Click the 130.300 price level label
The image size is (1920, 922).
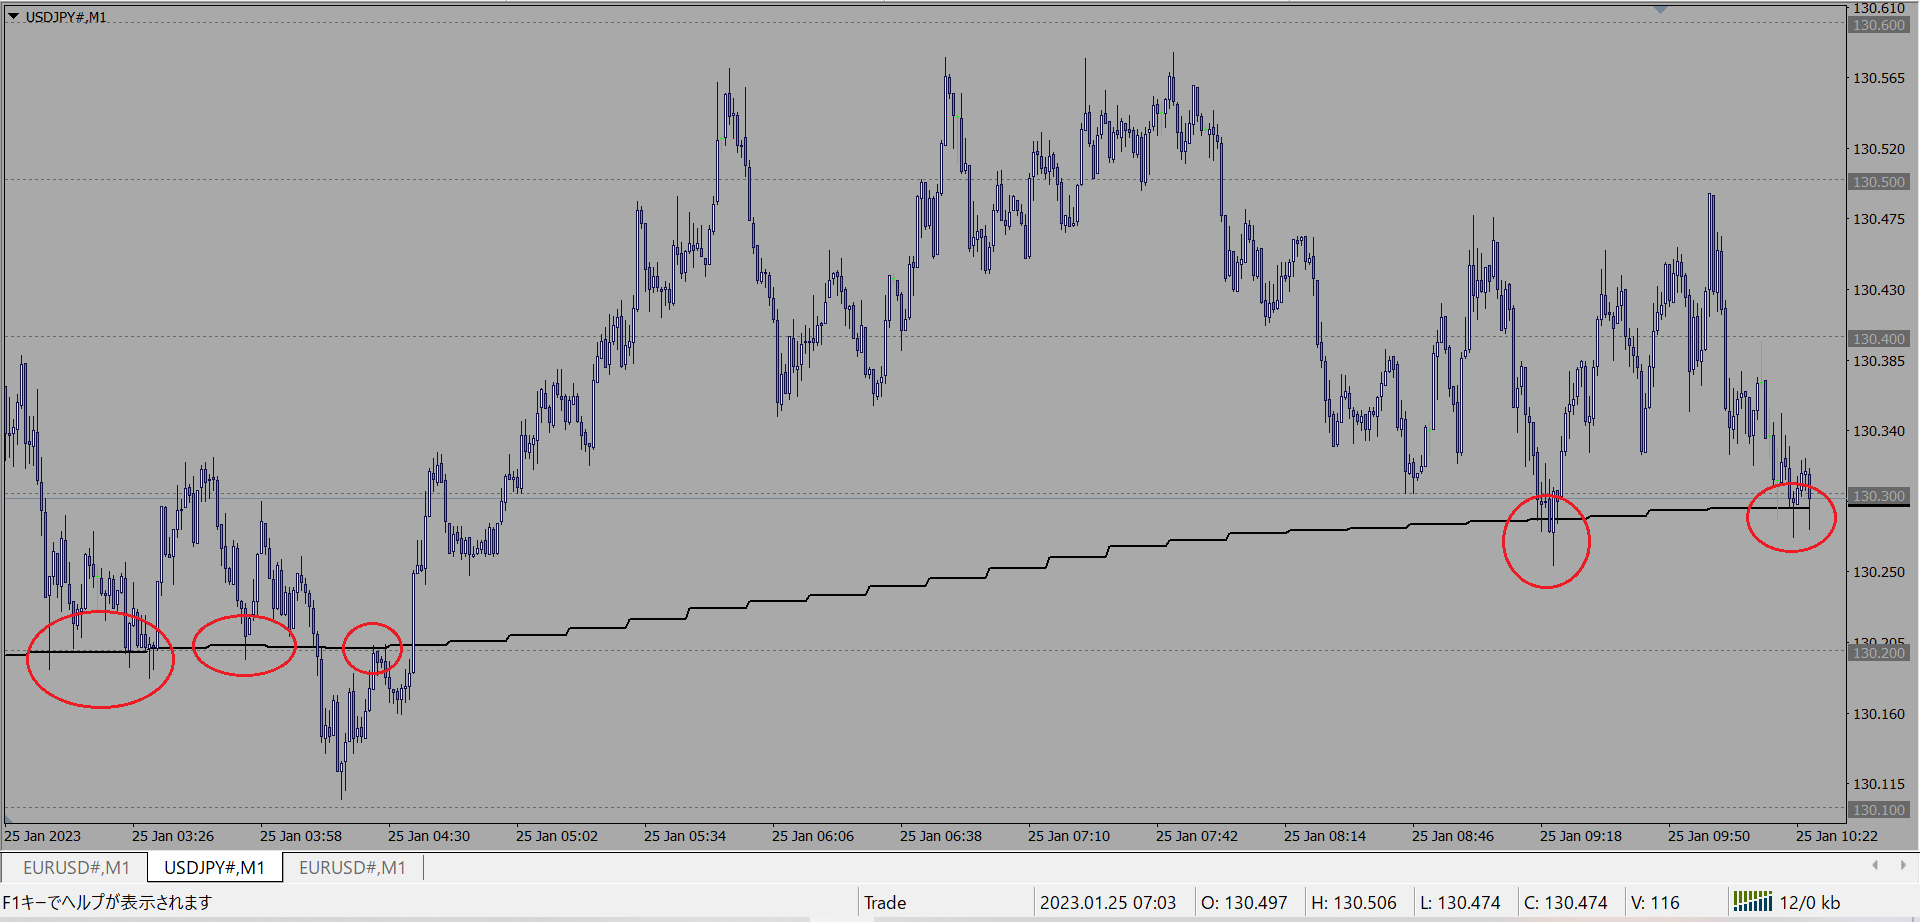click(1878, 496)
